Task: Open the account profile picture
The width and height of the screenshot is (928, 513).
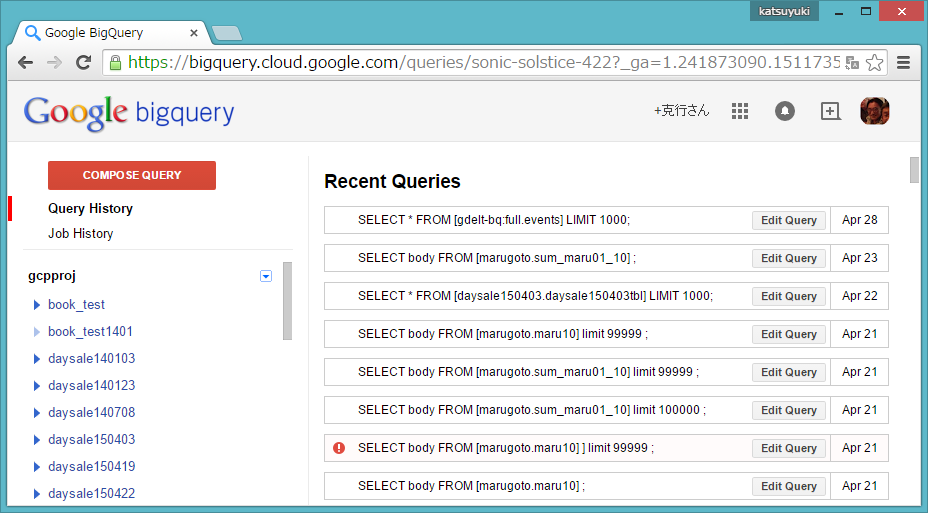Action: pyautogui.click(x=875, y=111)
